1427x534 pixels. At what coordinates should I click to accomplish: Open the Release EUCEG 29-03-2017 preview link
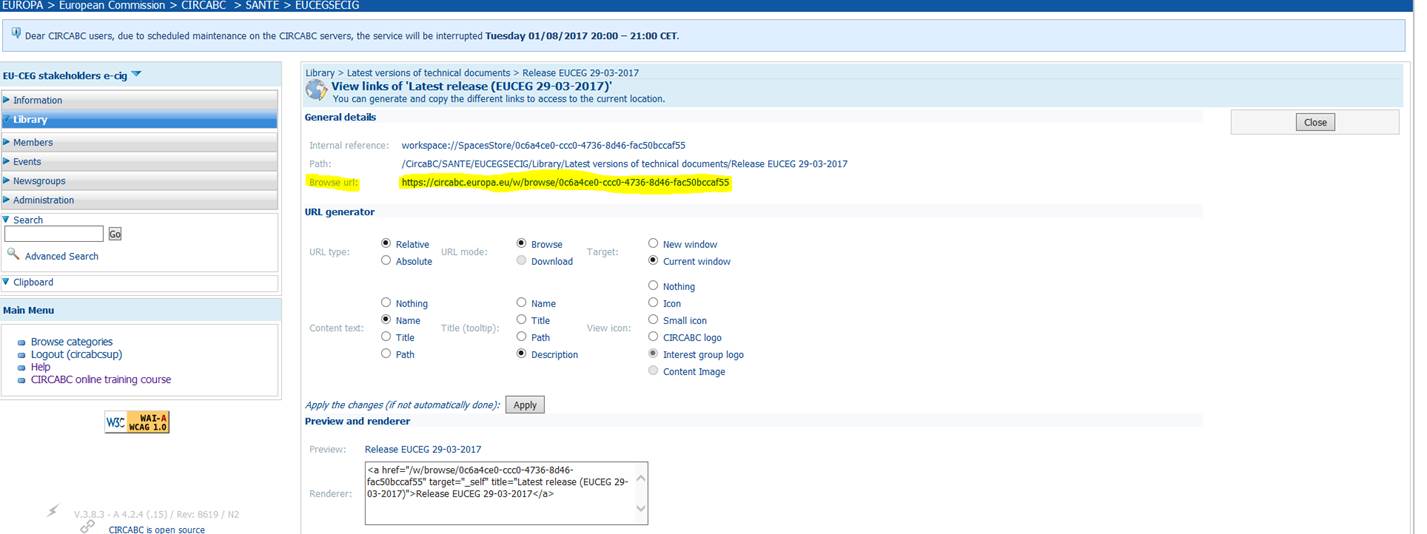point(423,449)
